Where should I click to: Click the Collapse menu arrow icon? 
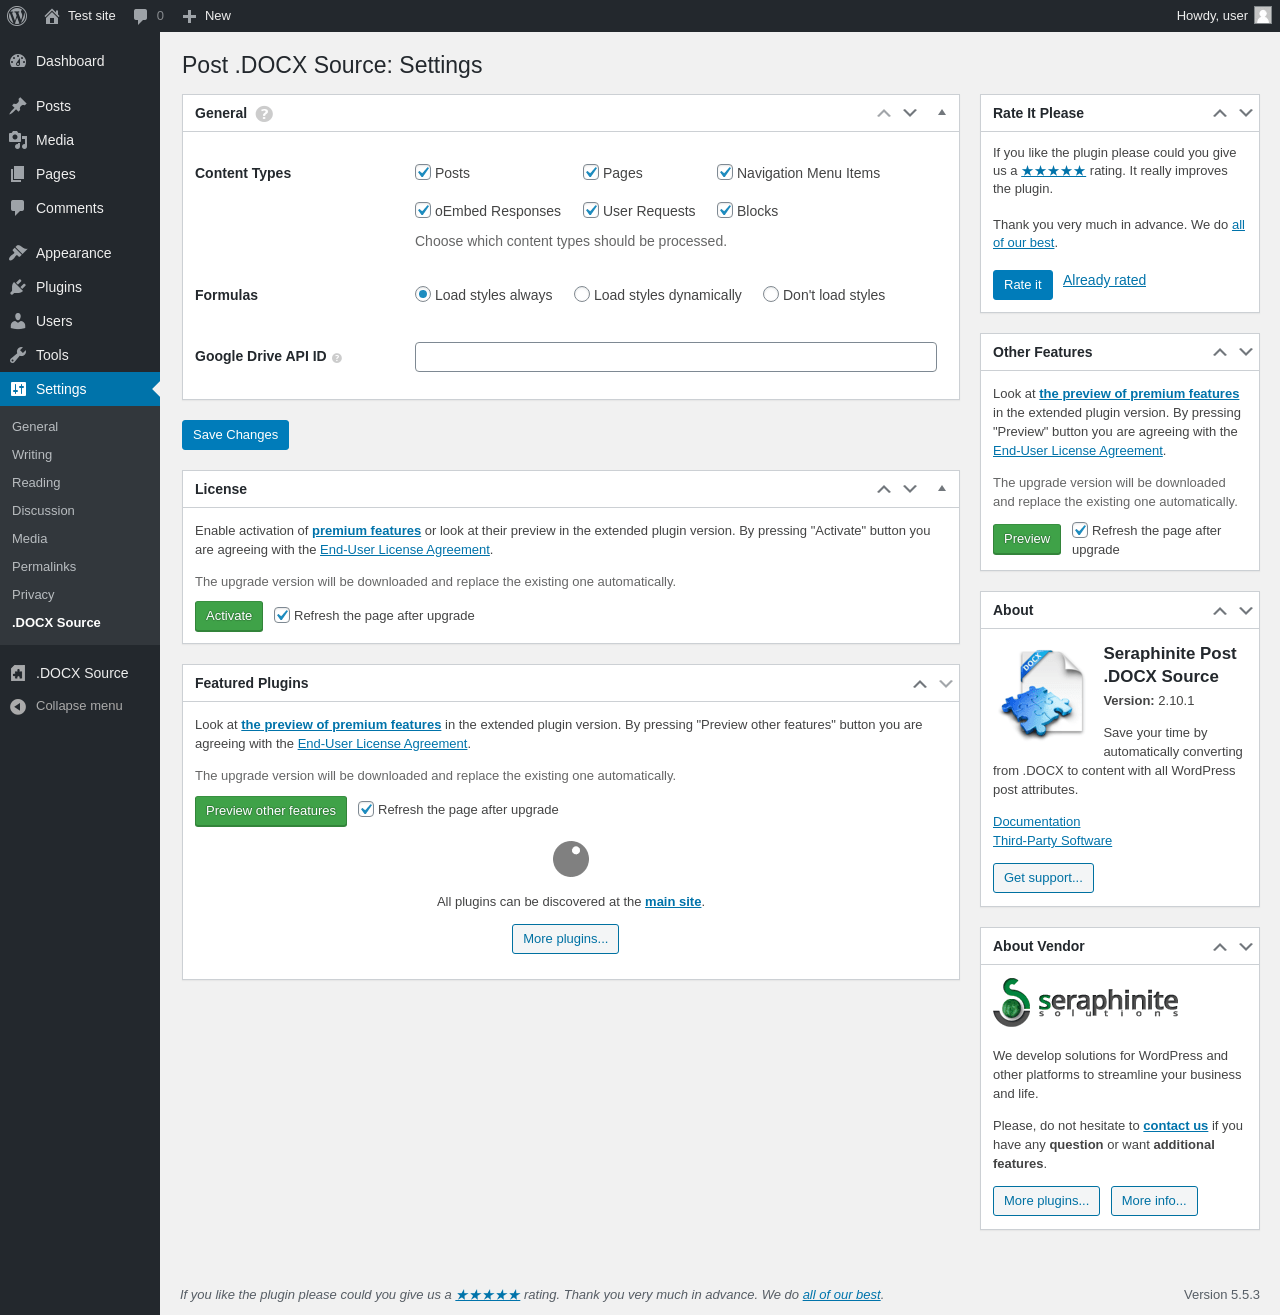click(x=18, y=707)
